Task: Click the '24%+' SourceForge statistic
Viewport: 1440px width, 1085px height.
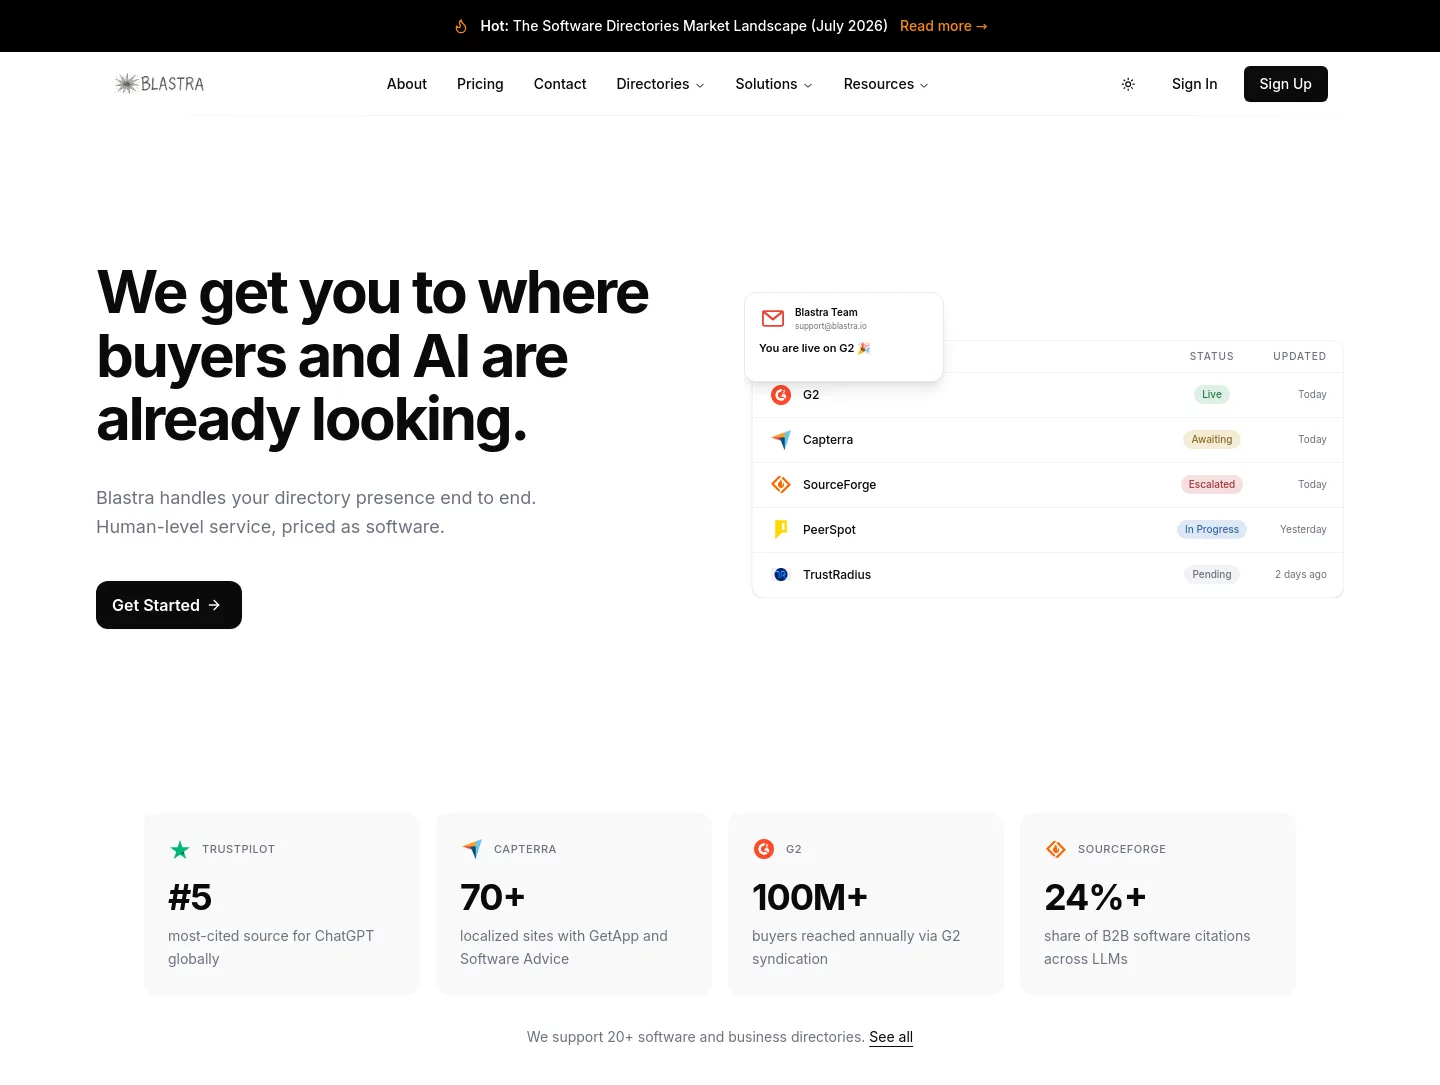Action: [x=1095, y=897]
